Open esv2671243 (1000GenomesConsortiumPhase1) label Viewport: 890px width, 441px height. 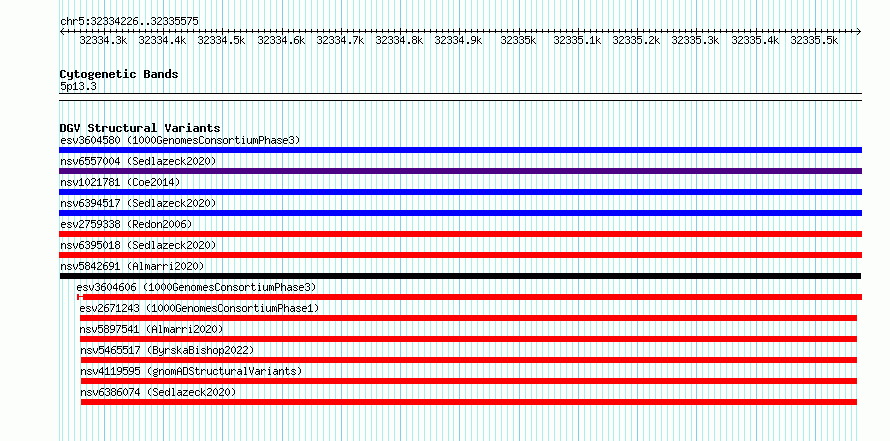tap(199, 308)
